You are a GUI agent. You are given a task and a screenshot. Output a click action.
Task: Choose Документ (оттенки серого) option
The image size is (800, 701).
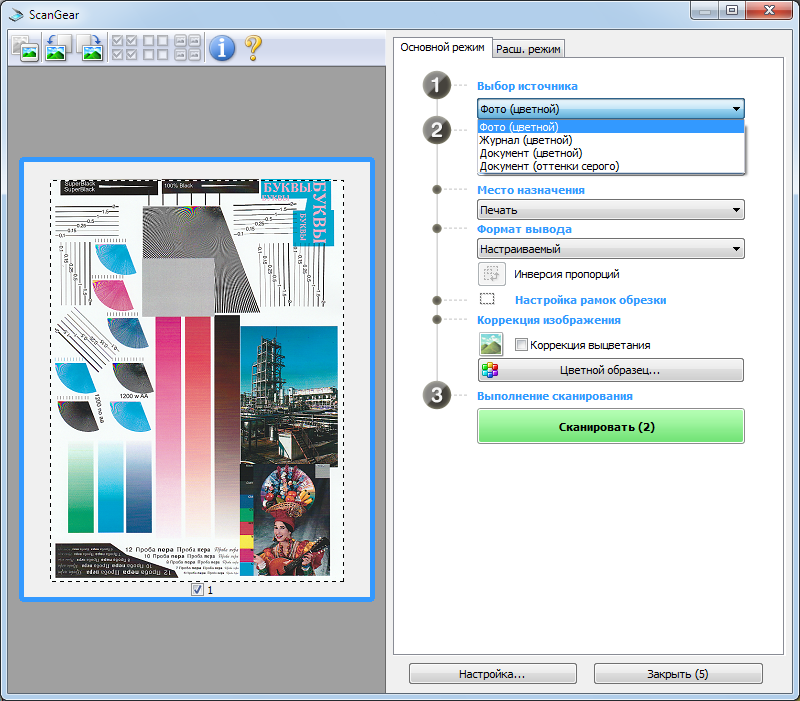[611, 166]
